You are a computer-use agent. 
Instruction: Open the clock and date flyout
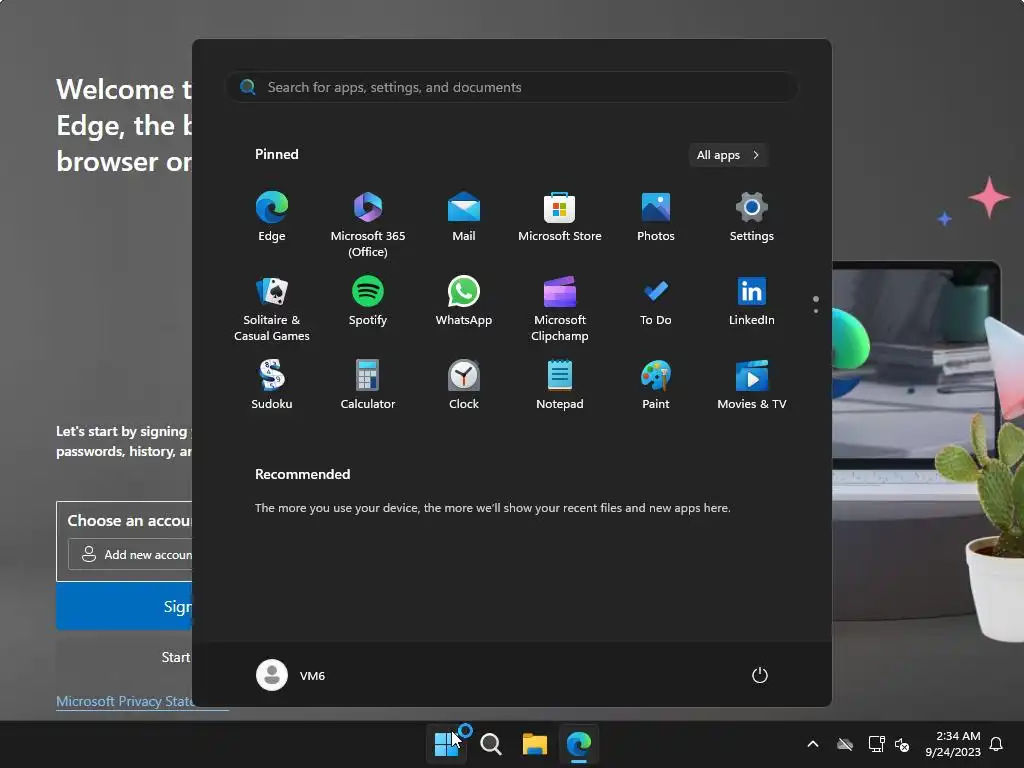click(x=953, y=744)
